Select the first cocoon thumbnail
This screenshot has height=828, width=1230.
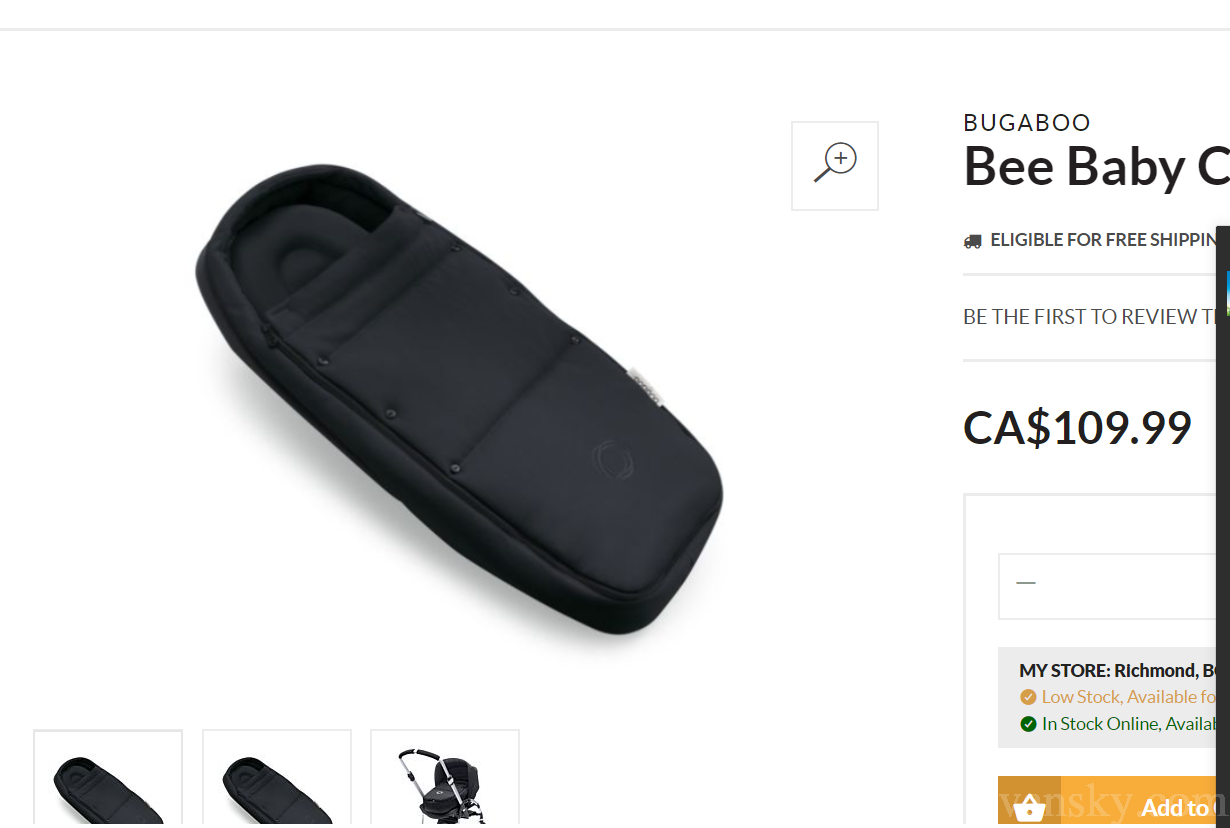click(x=108, y=779)
